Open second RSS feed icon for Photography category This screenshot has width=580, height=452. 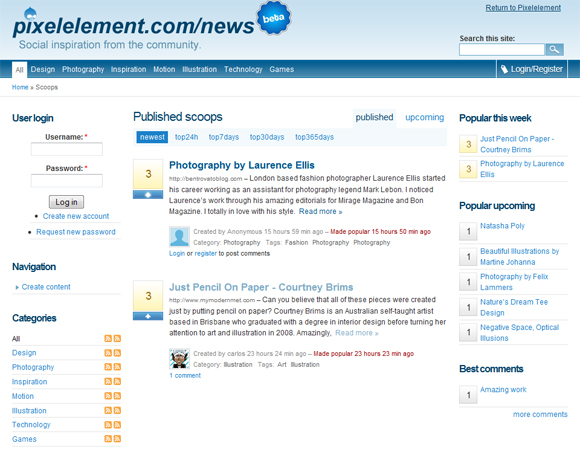(117, 367)
